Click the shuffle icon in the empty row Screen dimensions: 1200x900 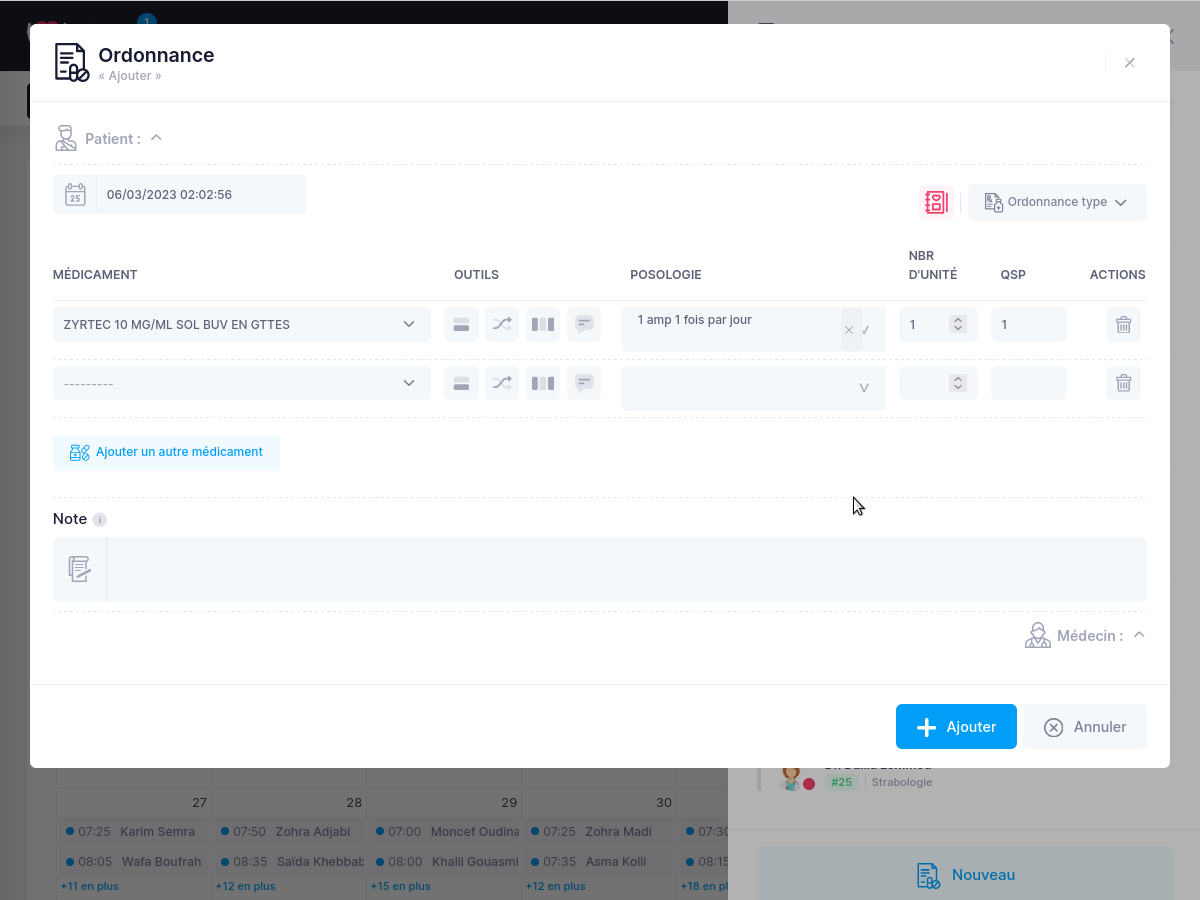click(502, 383)
